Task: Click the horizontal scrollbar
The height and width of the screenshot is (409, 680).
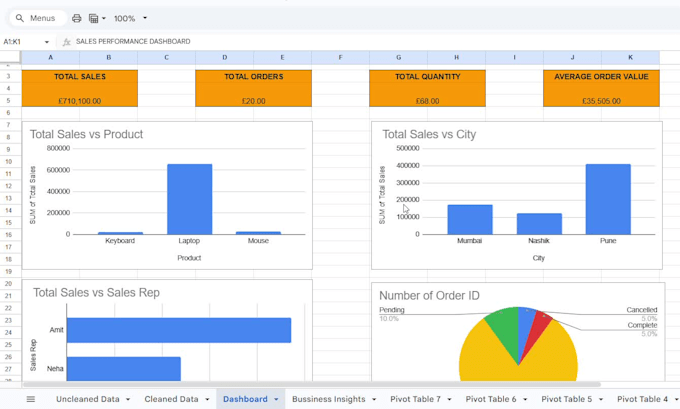Action: click(312, 384)
